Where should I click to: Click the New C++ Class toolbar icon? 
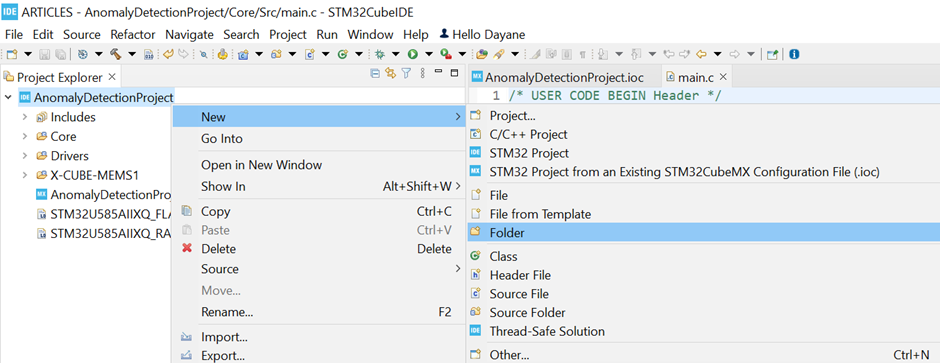click(342, 54)
